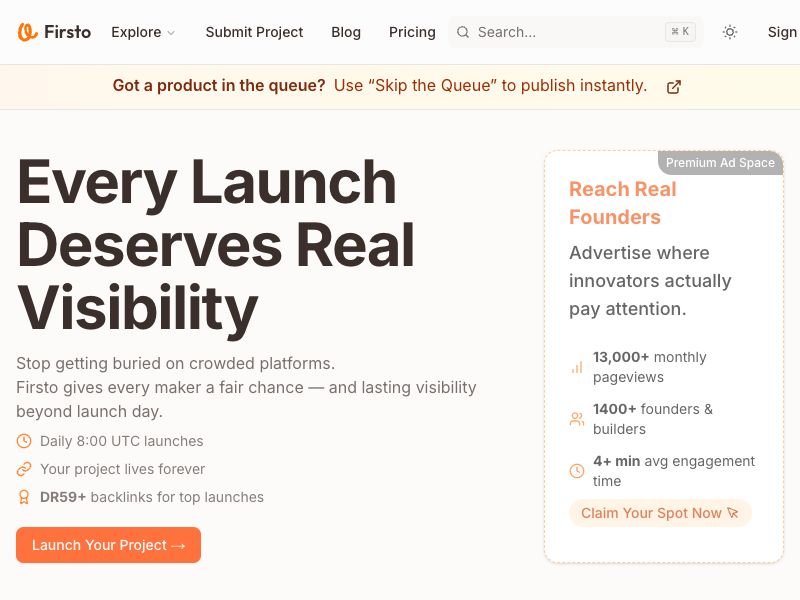The height and width of the screenshot is (600, 800).
Task: Click the Firsto logo icon
Action: coord(28,32)
